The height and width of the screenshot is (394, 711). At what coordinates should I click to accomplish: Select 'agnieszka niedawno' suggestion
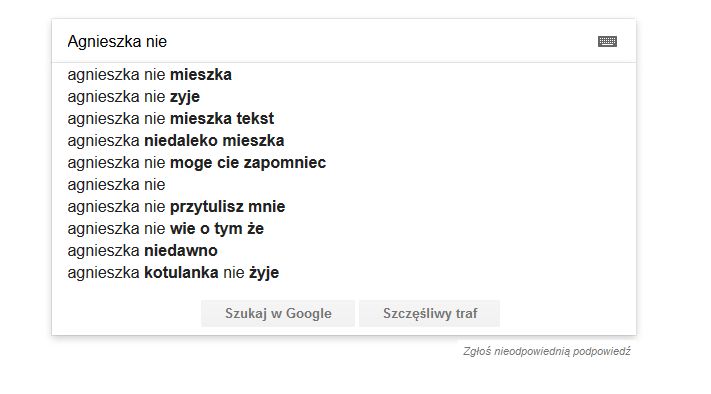pyautogui.click(x=344, y=250)
